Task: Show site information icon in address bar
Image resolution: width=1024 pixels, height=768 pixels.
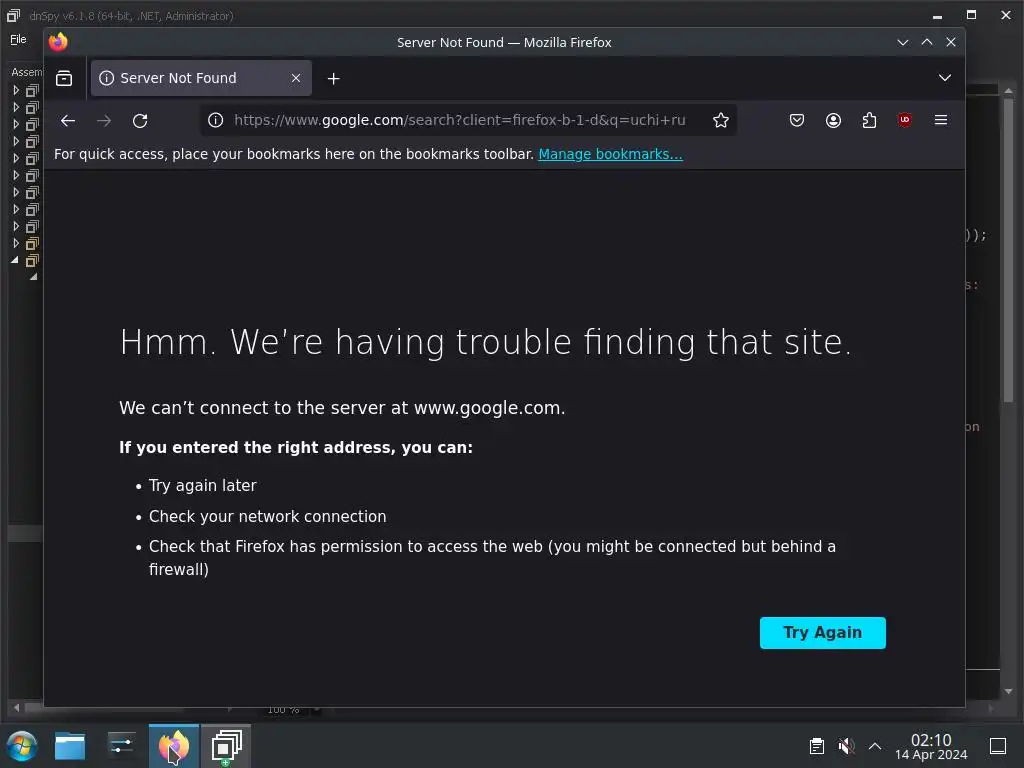Action: (x=216, y=120)
